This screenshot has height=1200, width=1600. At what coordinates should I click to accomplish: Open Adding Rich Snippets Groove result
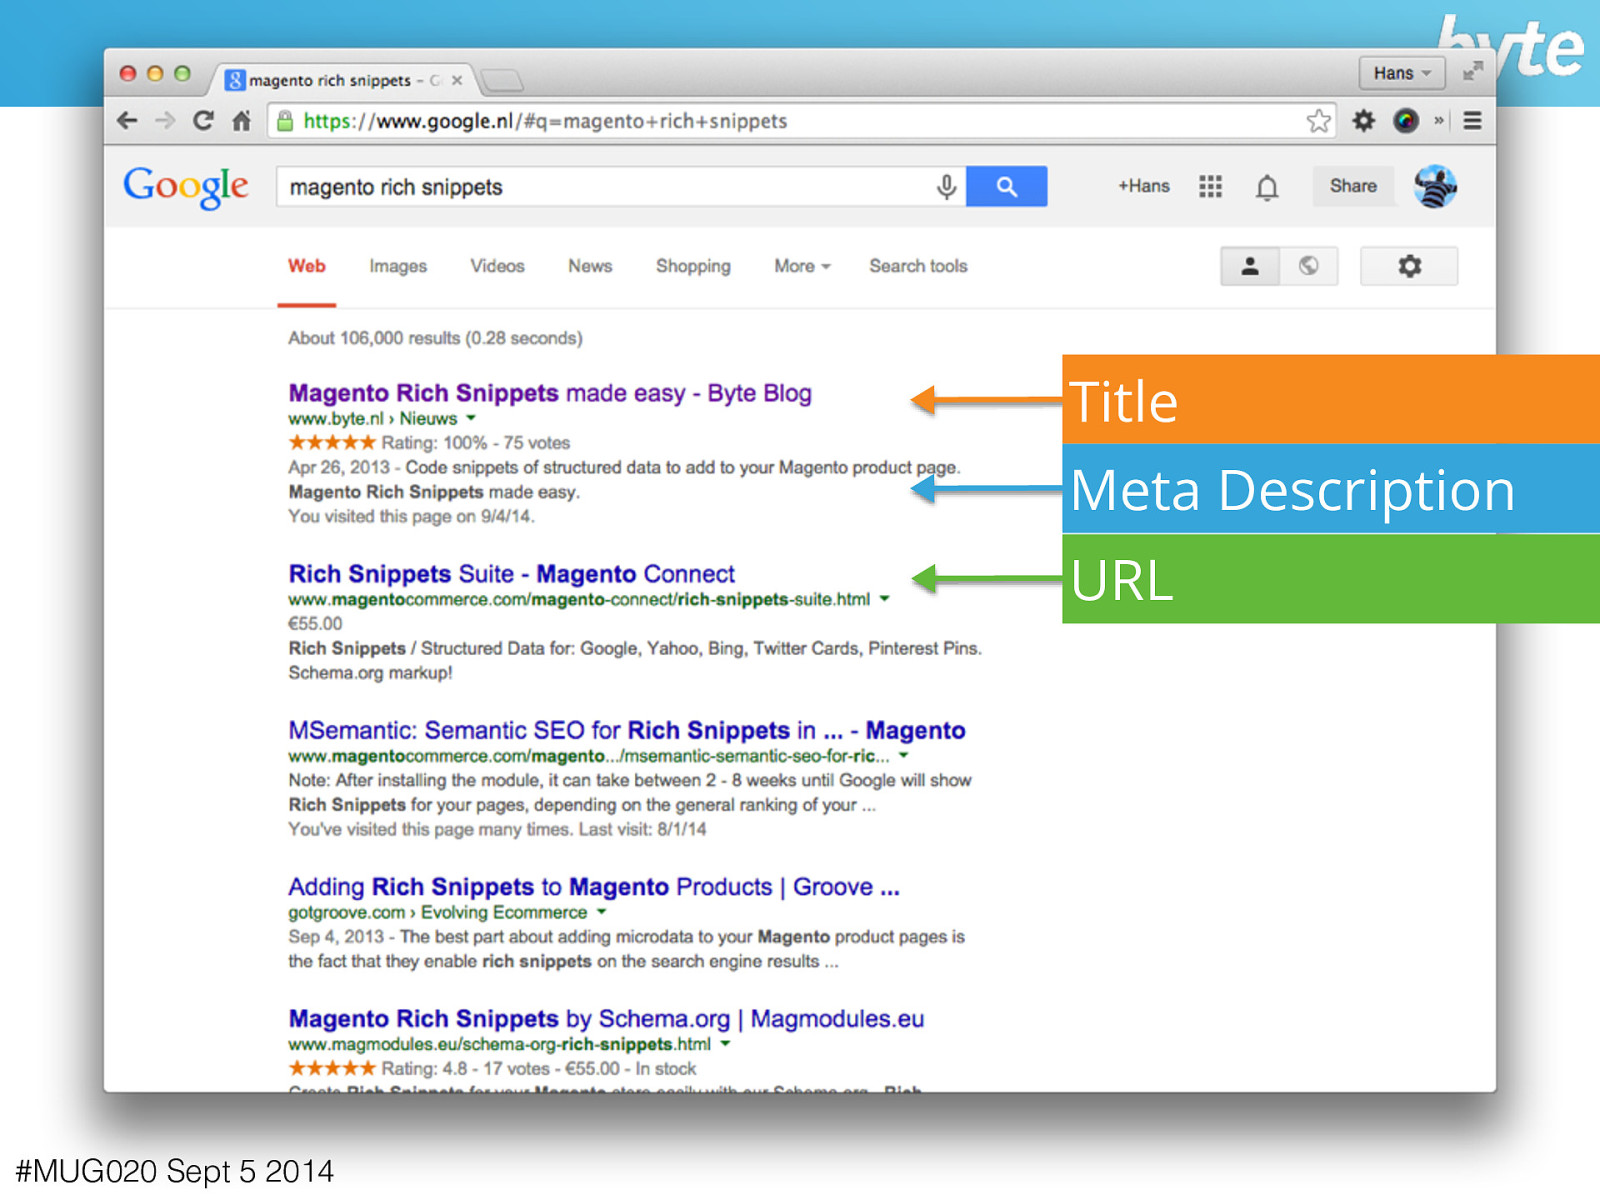click(x=594, y=887)
